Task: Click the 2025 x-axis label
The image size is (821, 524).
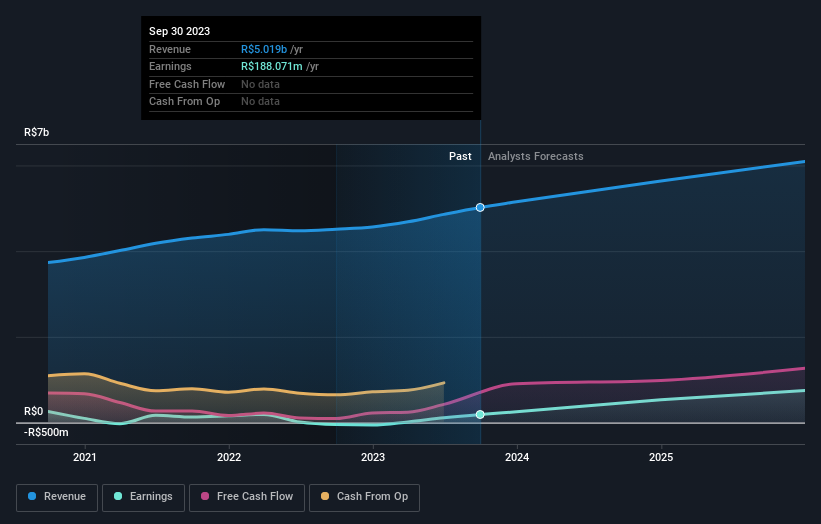Action: 661,457
